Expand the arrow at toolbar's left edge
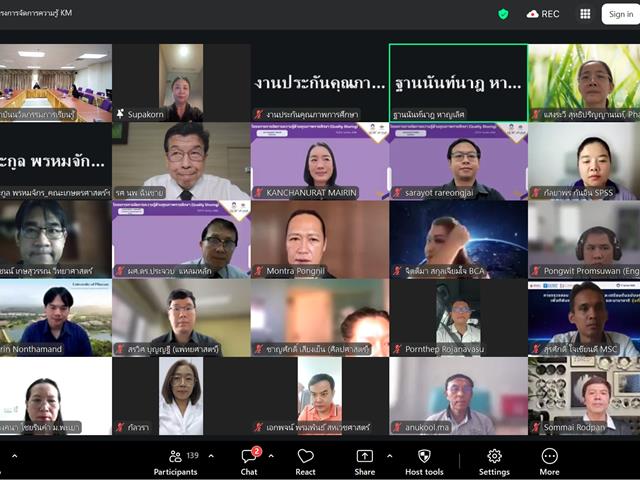This screenshot has width=640, height=480. [15, 456]
